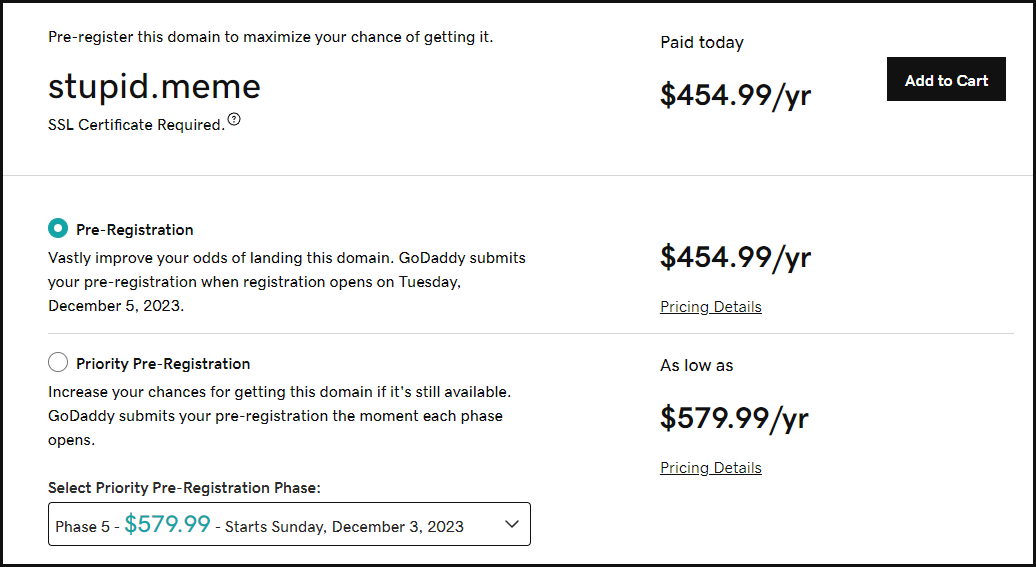Click the $579.99/yr price under As low as
The height and width of the screenshot is (567, 1036).
[734, 418]
